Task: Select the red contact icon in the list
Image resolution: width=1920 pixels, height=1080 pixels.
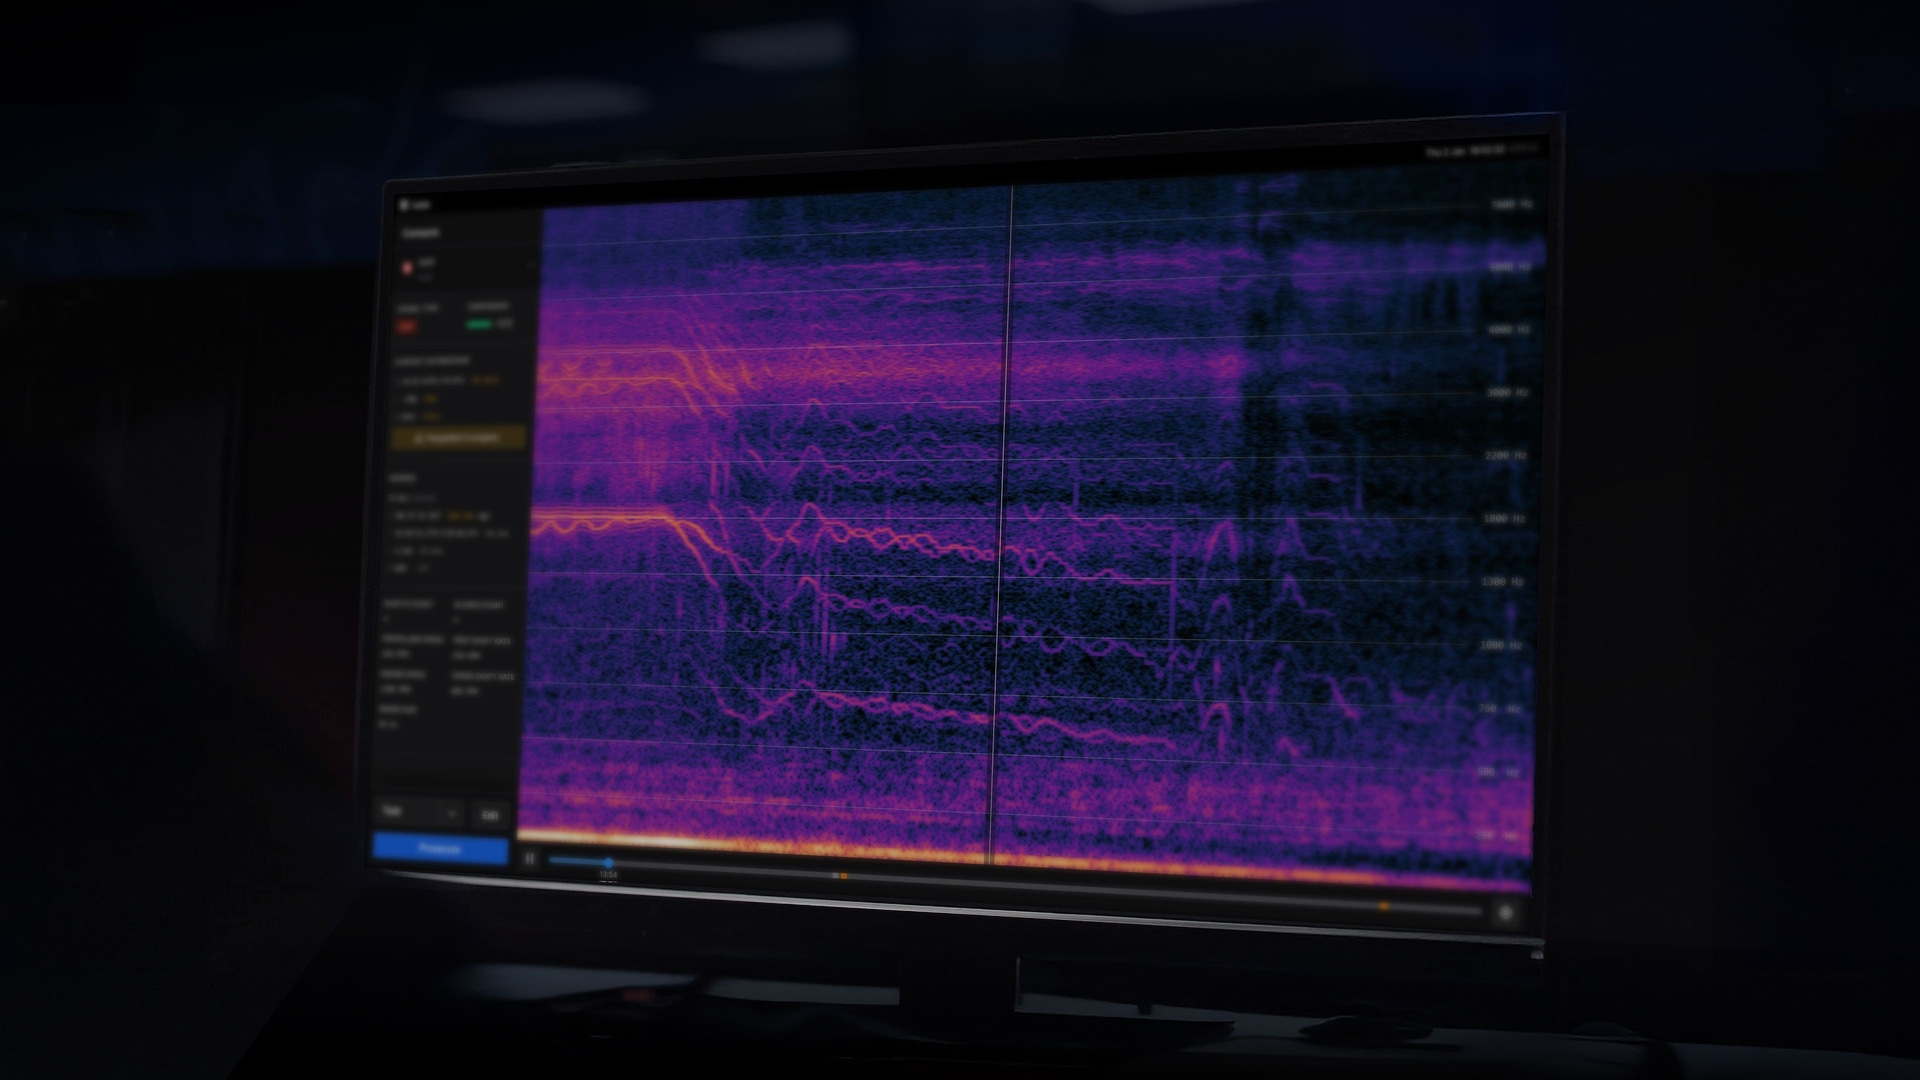Action: [407, 268]
